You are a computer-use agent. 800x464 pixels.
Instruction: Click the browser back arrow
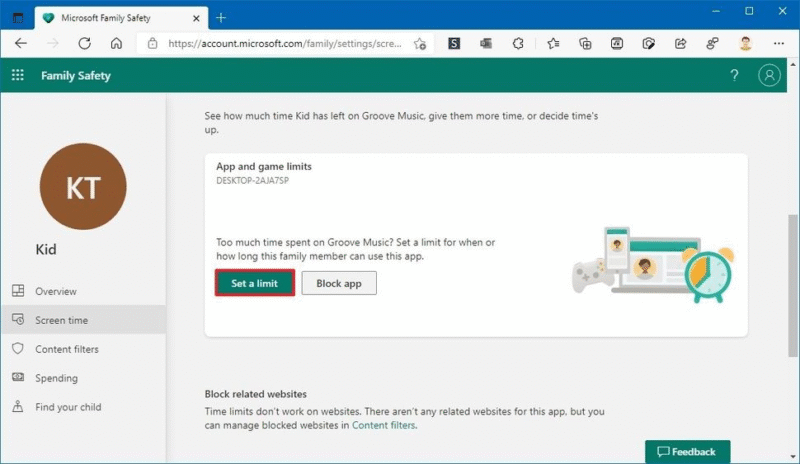(x=21, y=44)
